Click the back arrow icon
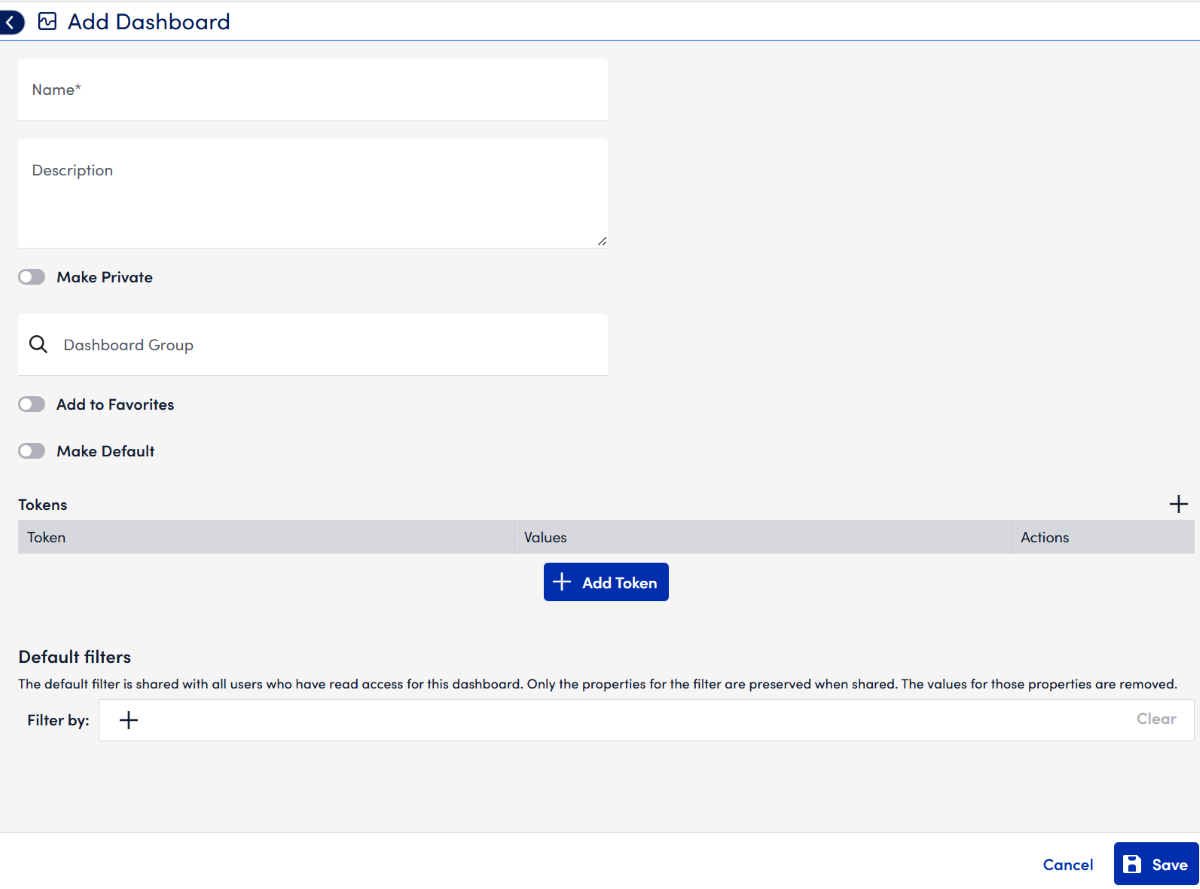Screen dimensions: 1200x889 click(10, 22)
